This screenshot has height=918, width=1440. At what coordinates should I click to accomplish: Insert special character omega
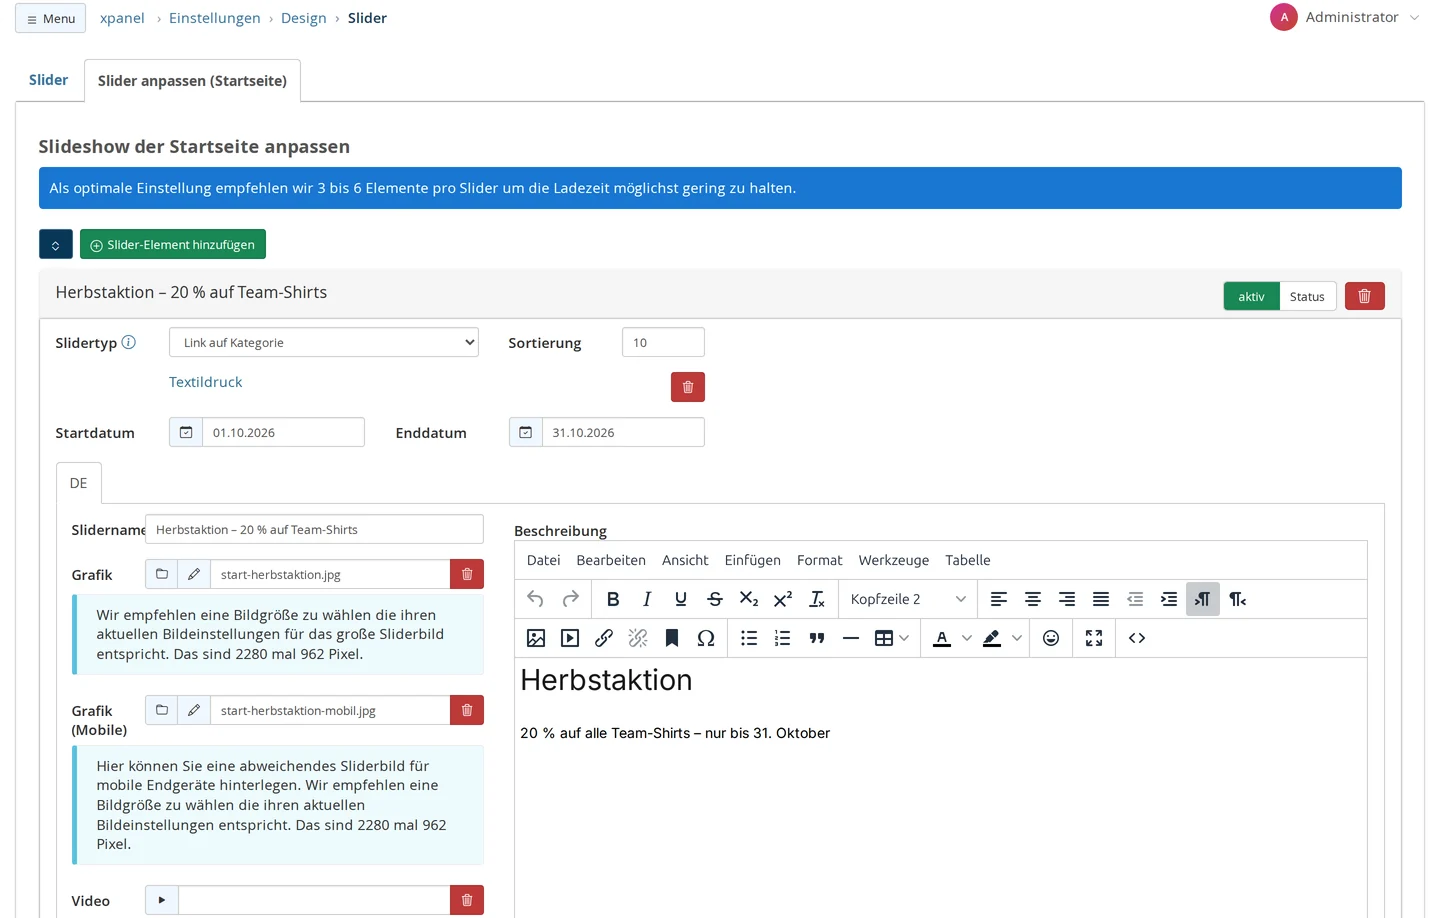coord(706,638)
